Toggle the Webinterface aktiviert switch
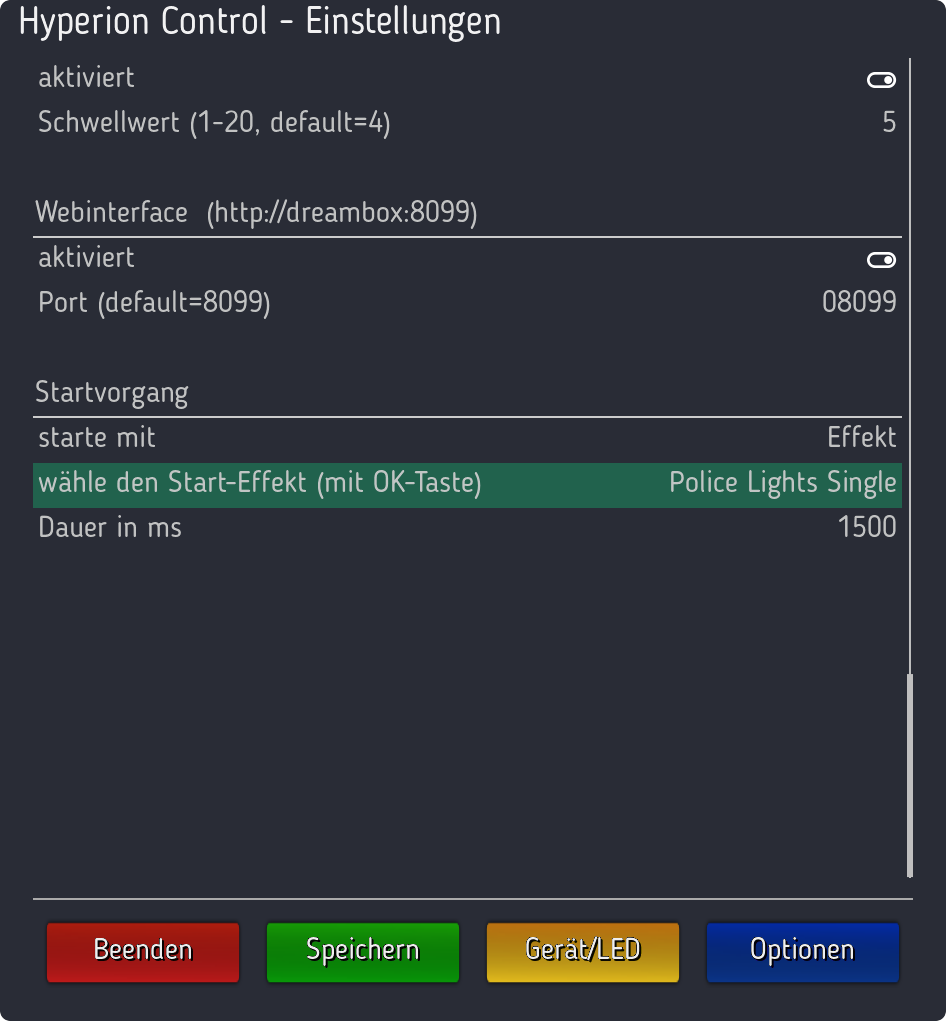The width and height of the screenshot is (946, 1021). click(x=881, y=261)
